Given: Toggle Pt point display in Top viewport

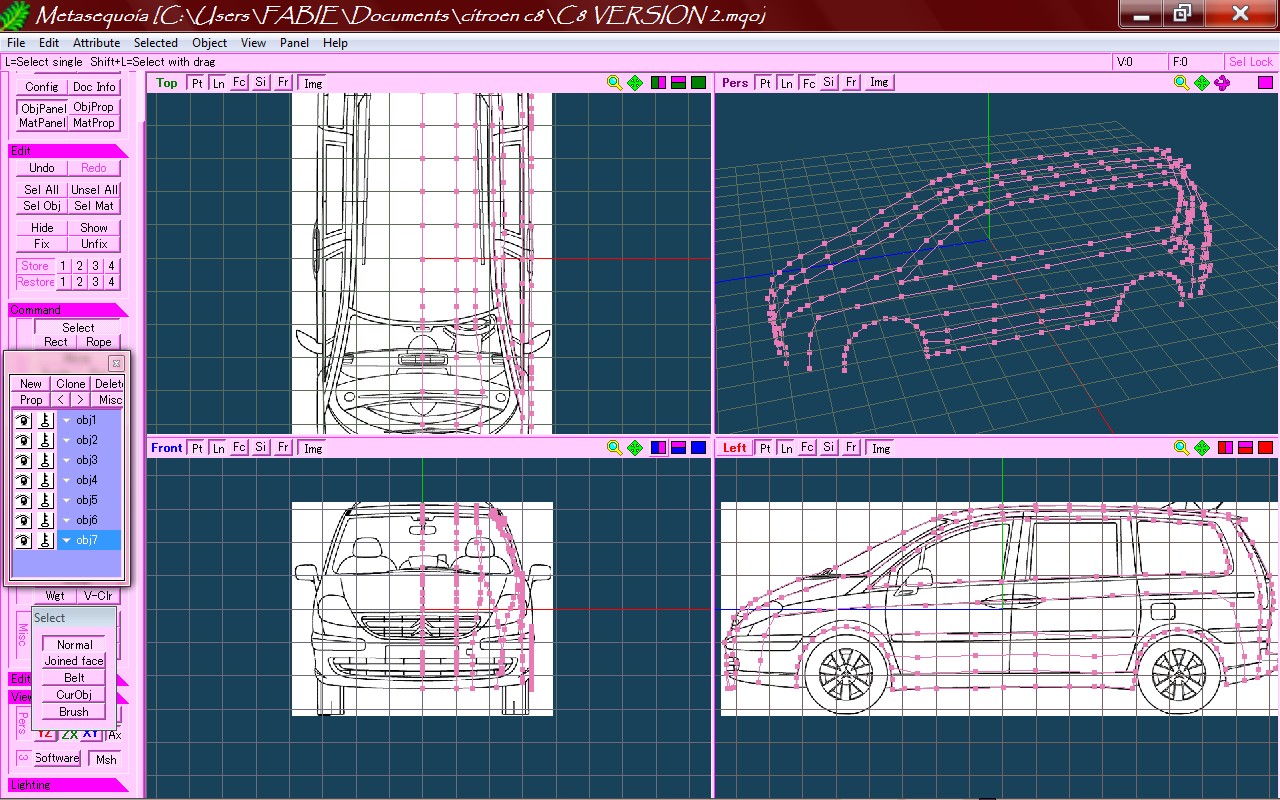Looking at the screenshot, I should tap(197, 83).
